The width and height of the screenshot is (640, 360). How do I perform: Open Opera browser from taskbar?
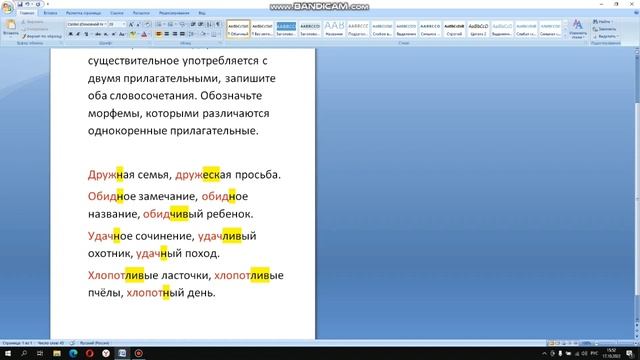click(89, 353)
